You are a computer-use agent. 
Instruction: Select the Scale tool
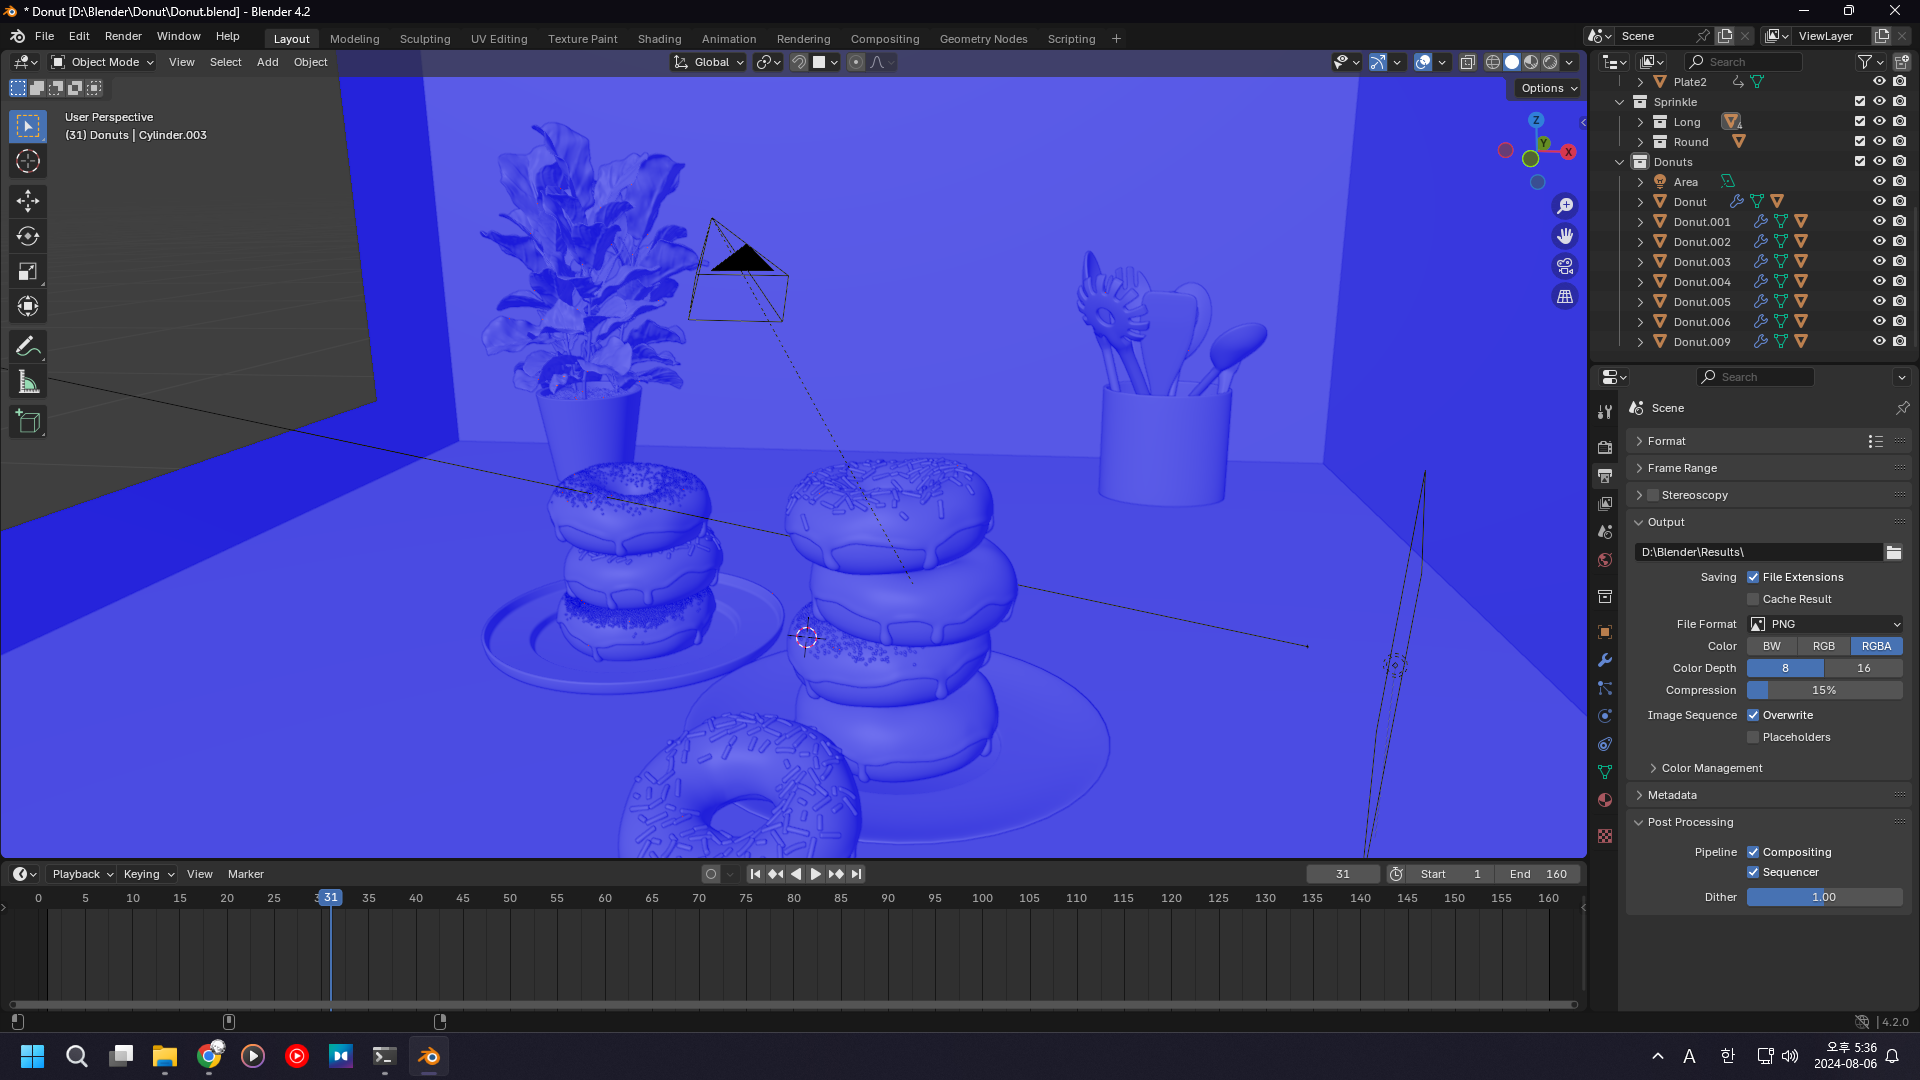point(28,271)
